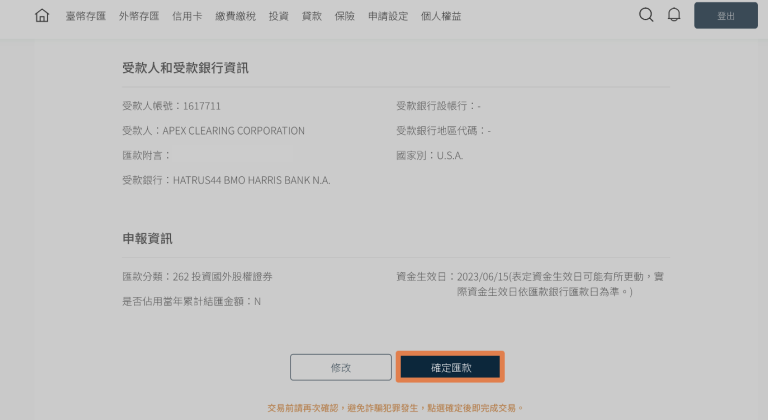Confirm with the 確定匯款 button

pyautogui.click(x=450, y=368)
